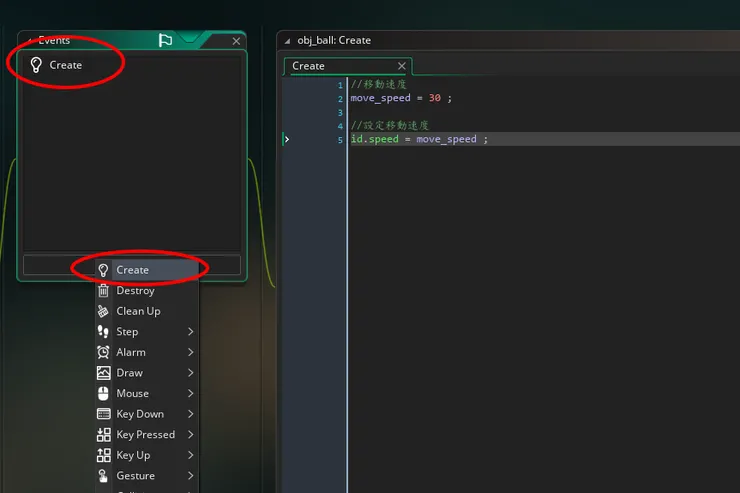740x493 pixels.
Task: Expand the Gesture submenu chevron
Action: pos(191,476)
